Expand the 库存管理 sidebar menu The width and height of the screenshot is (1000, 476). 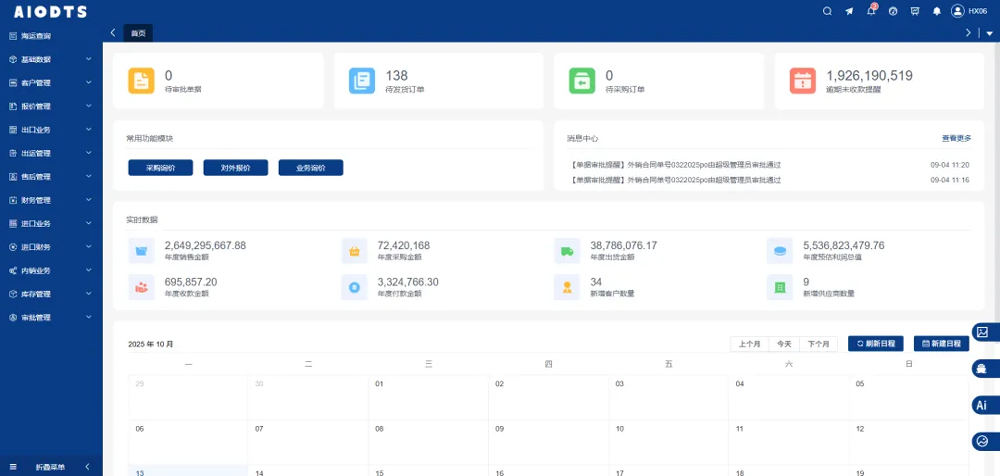tap(50, 294)
